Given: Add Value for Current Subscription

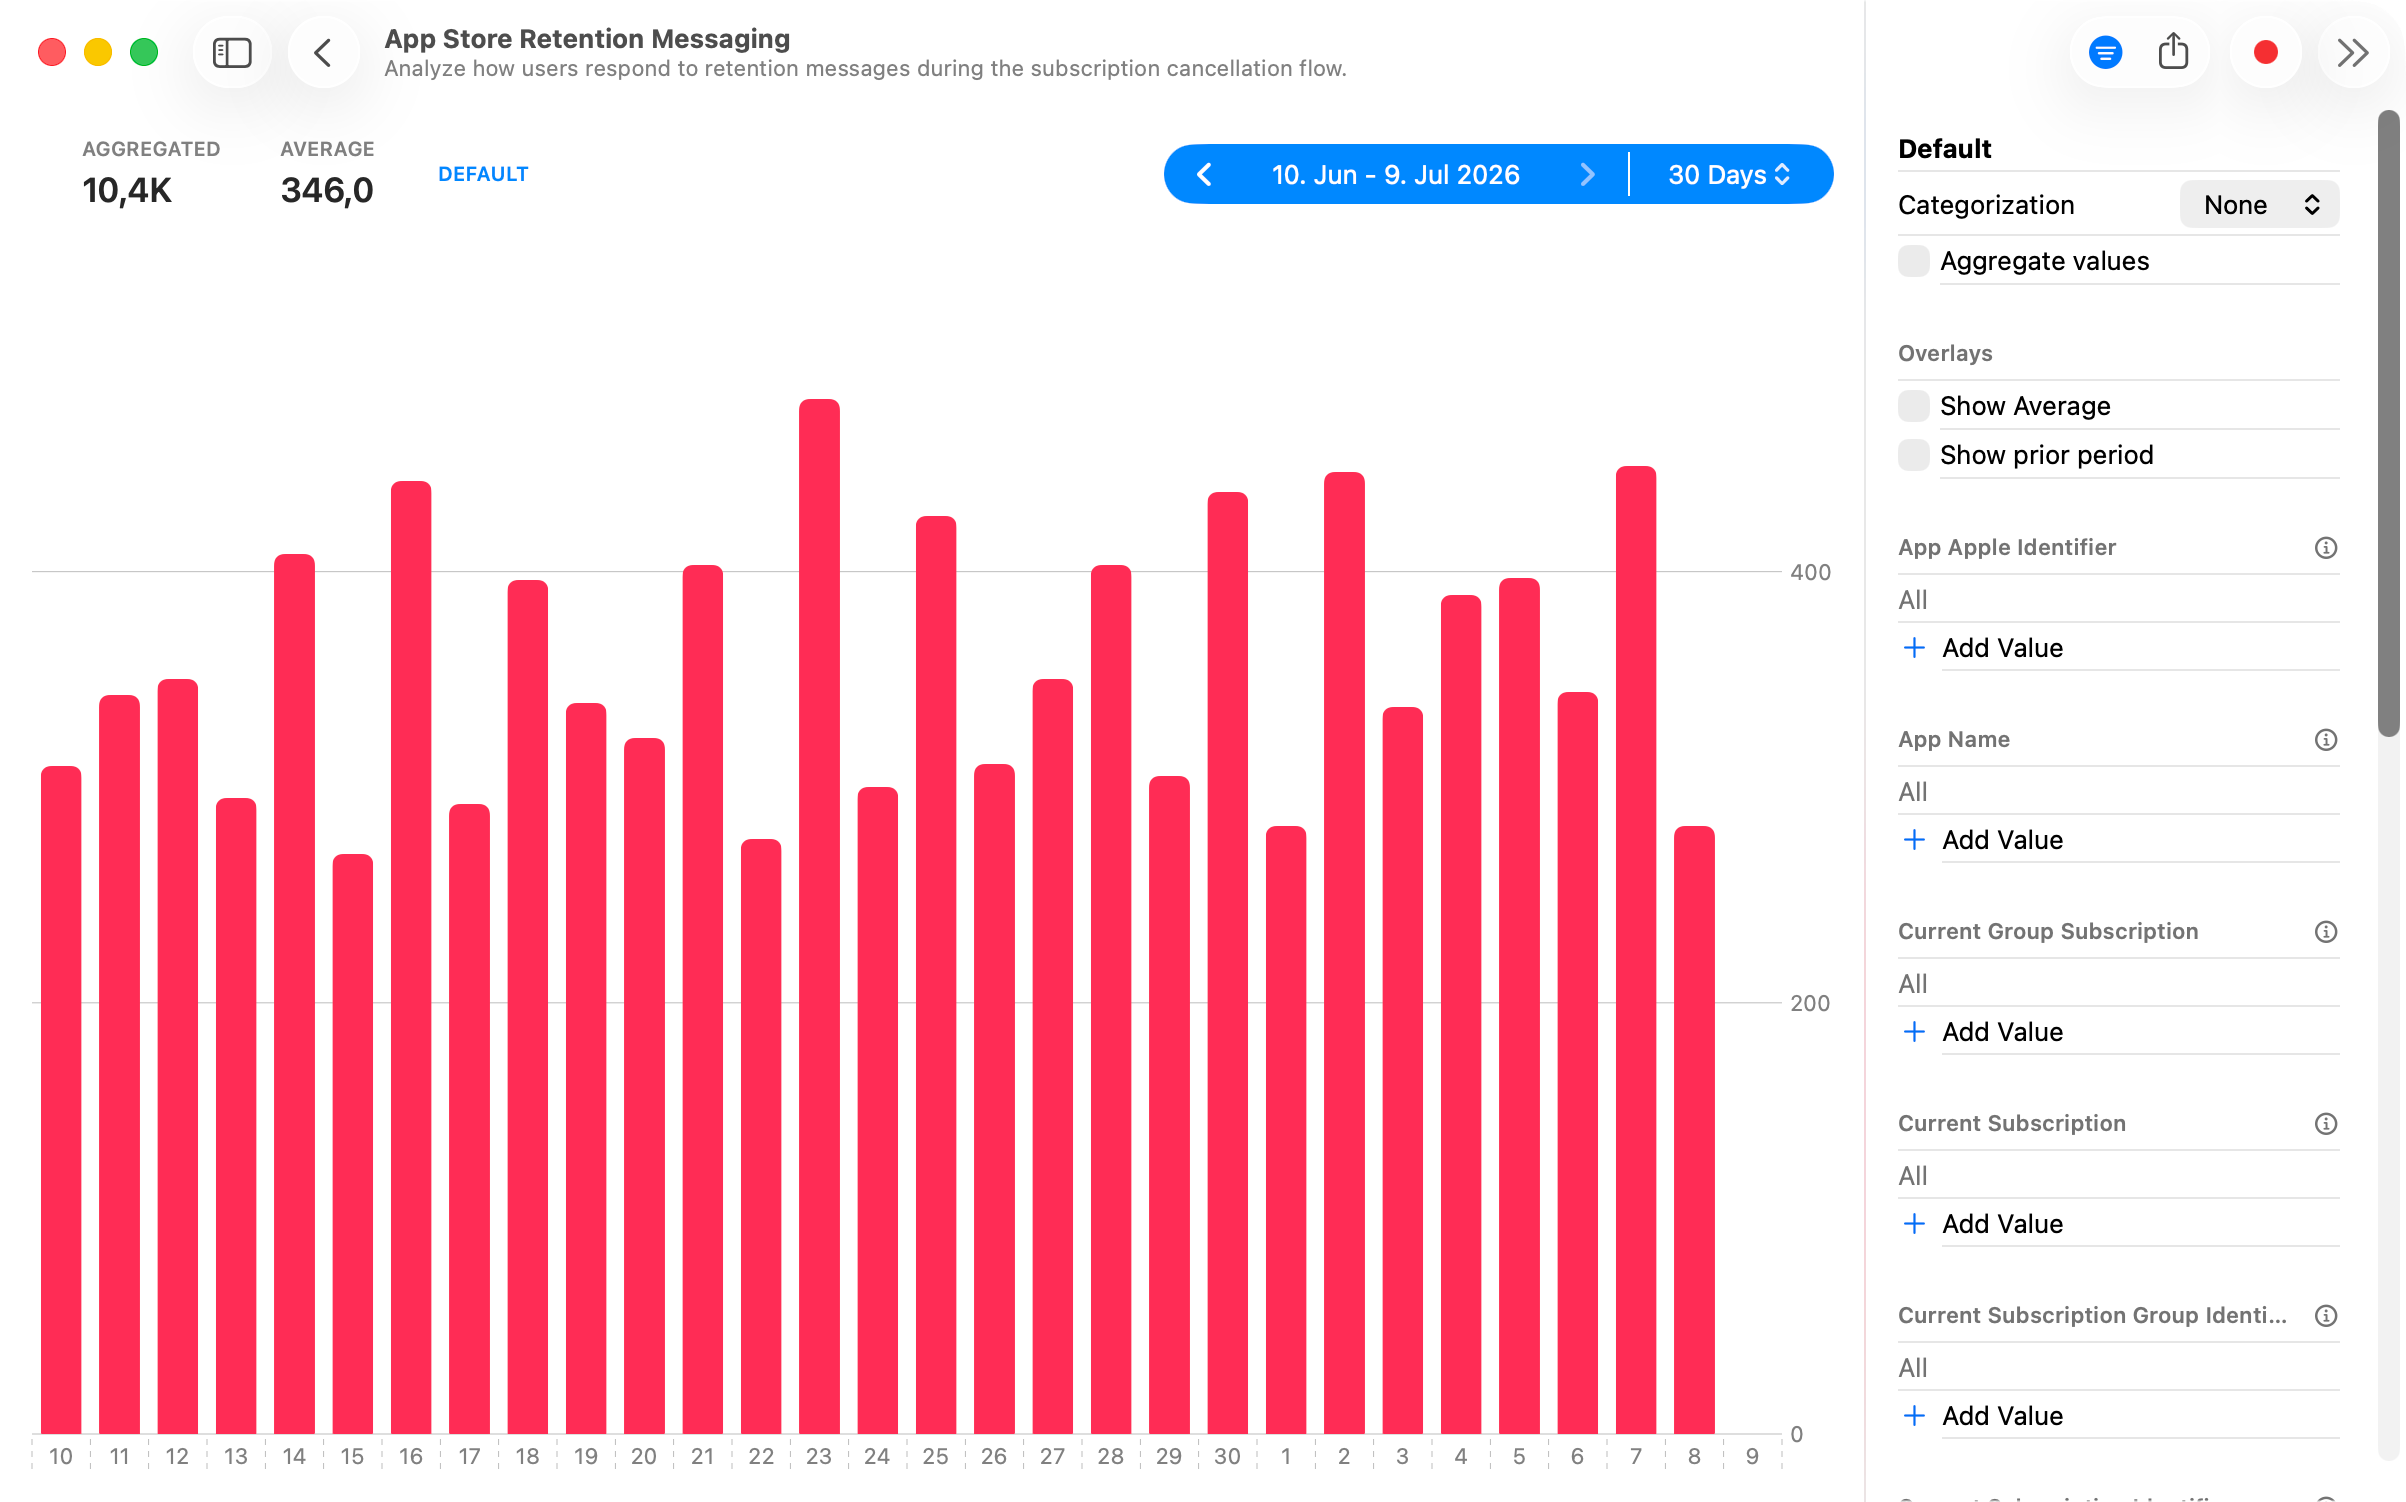Looking at the screenshot, I should (2002, 1224).
